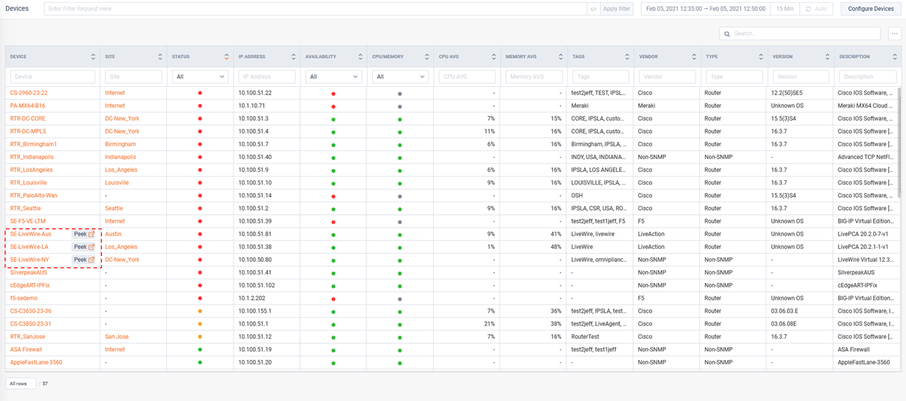Sort by the DEVICE column arrows

pos(93,57)
